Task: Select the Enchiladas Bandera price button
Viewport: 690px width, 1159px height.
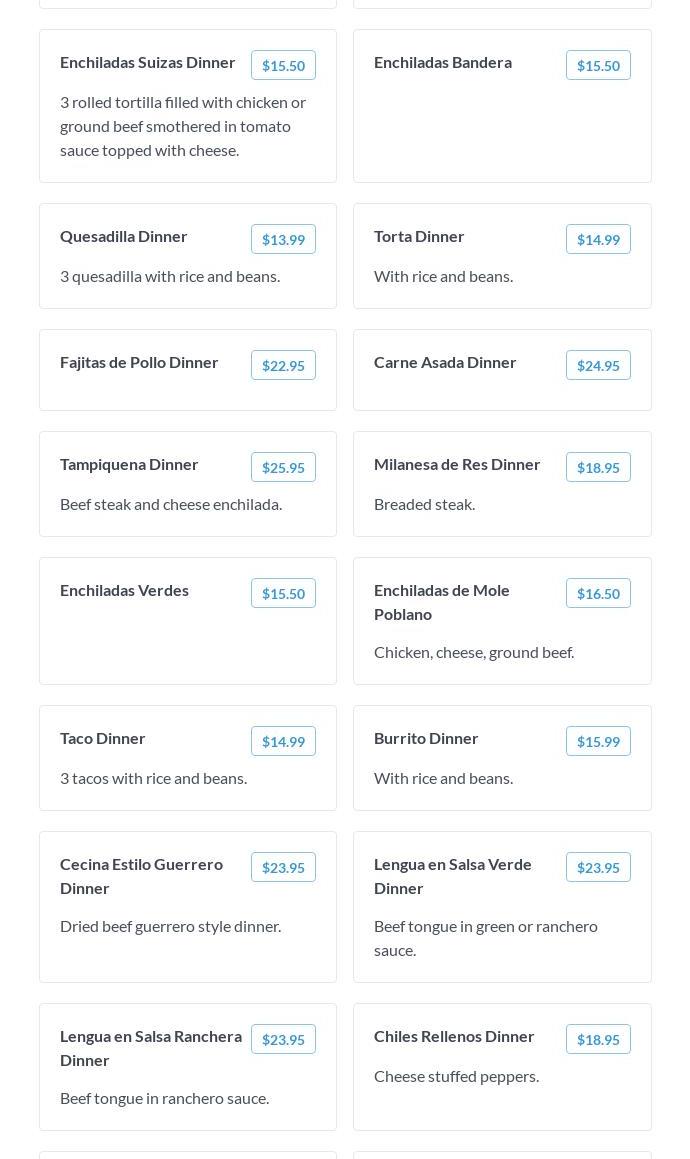Action: tap(598, 65)
